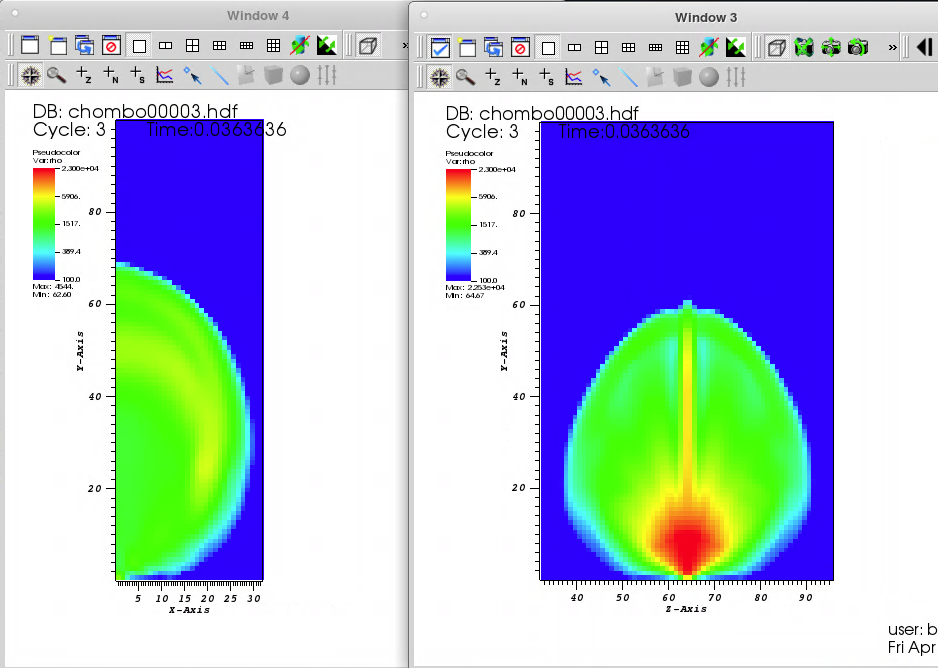Add a new window from Window 3 toolbar
938x668 pixels.
[467, 47]
